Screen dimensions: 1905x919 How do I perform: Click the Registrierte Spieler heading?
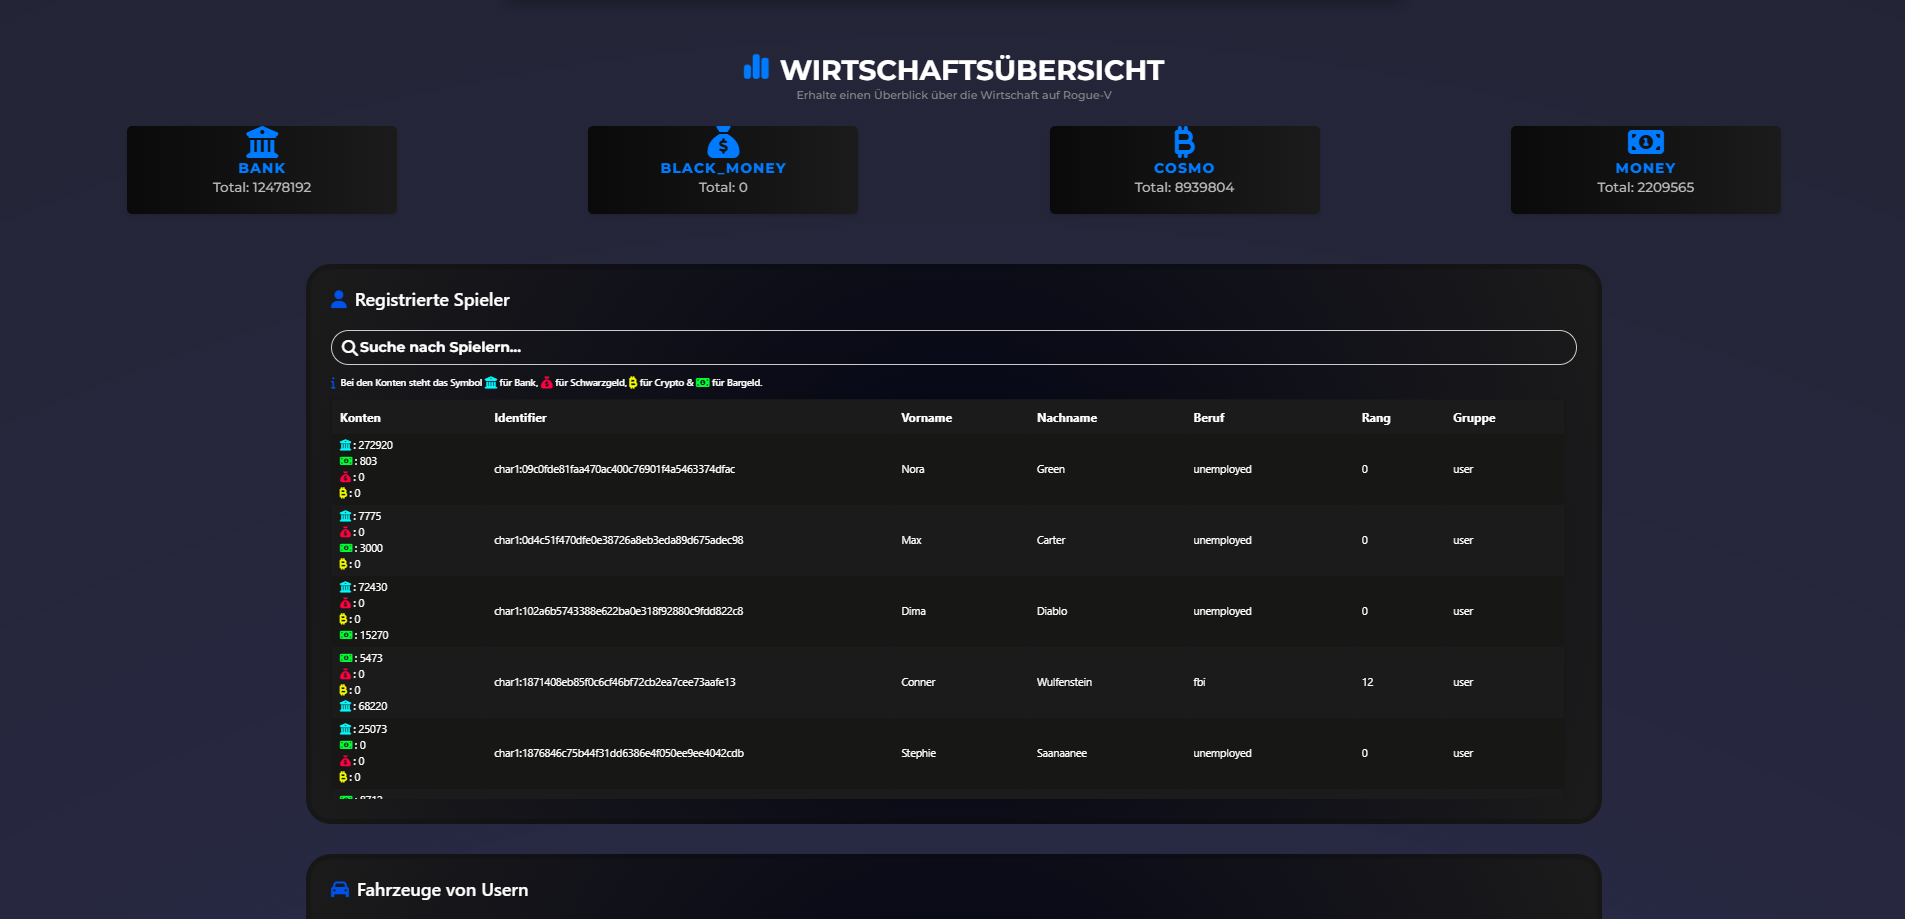(432, 300)
